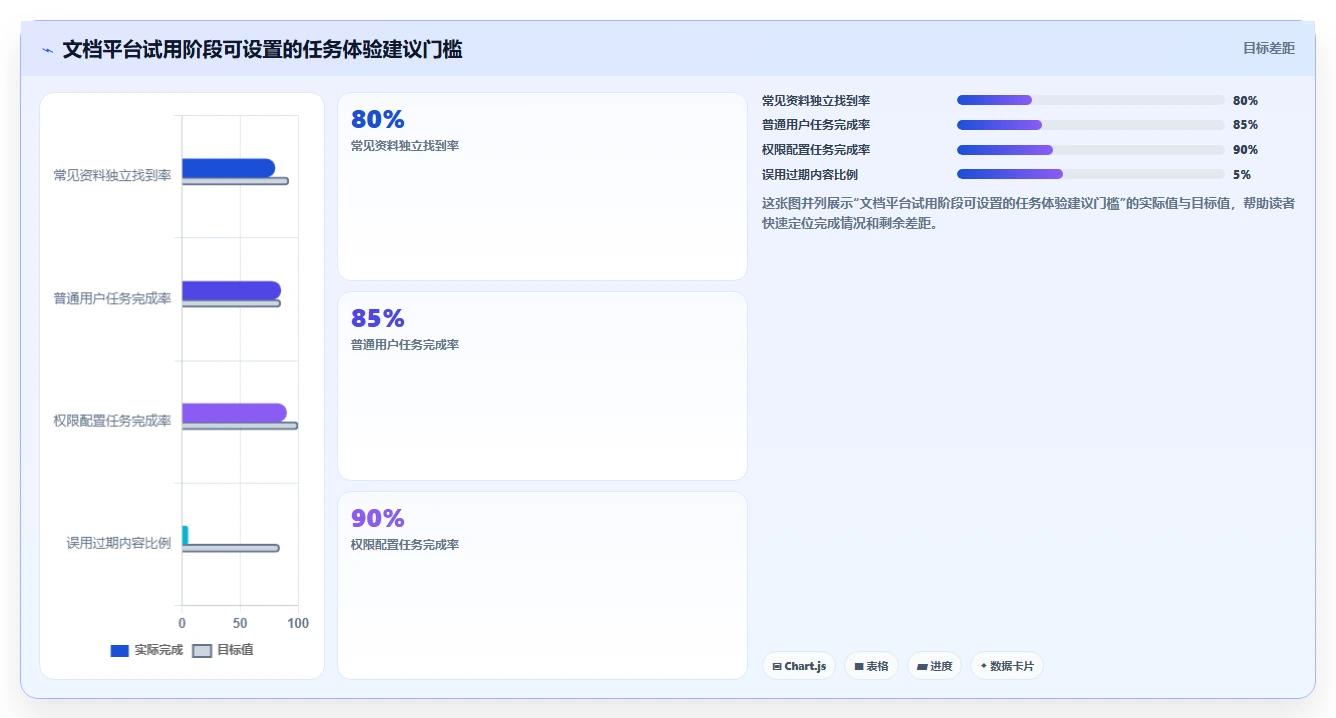Click the 目标差距 label in header

tap(1268, 48)
